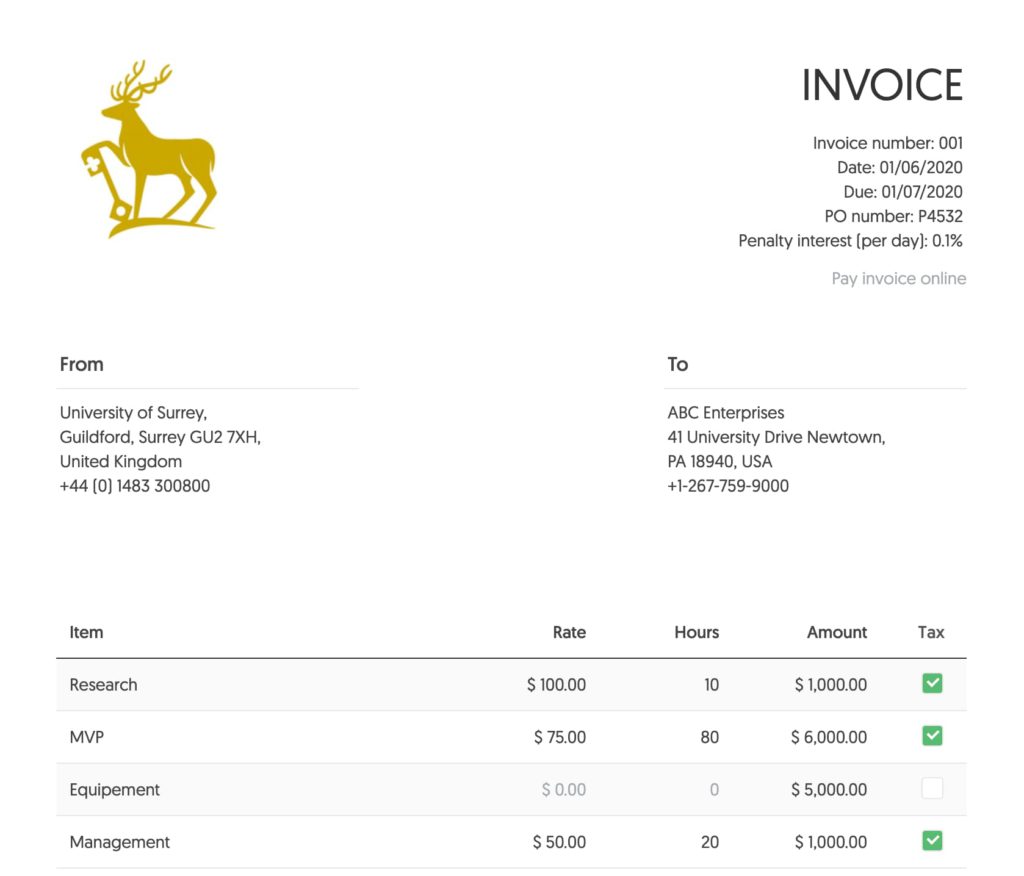Click the Item column header
Screen dimensions: 1024x876
pyautogui.click(x=86, y=632)
